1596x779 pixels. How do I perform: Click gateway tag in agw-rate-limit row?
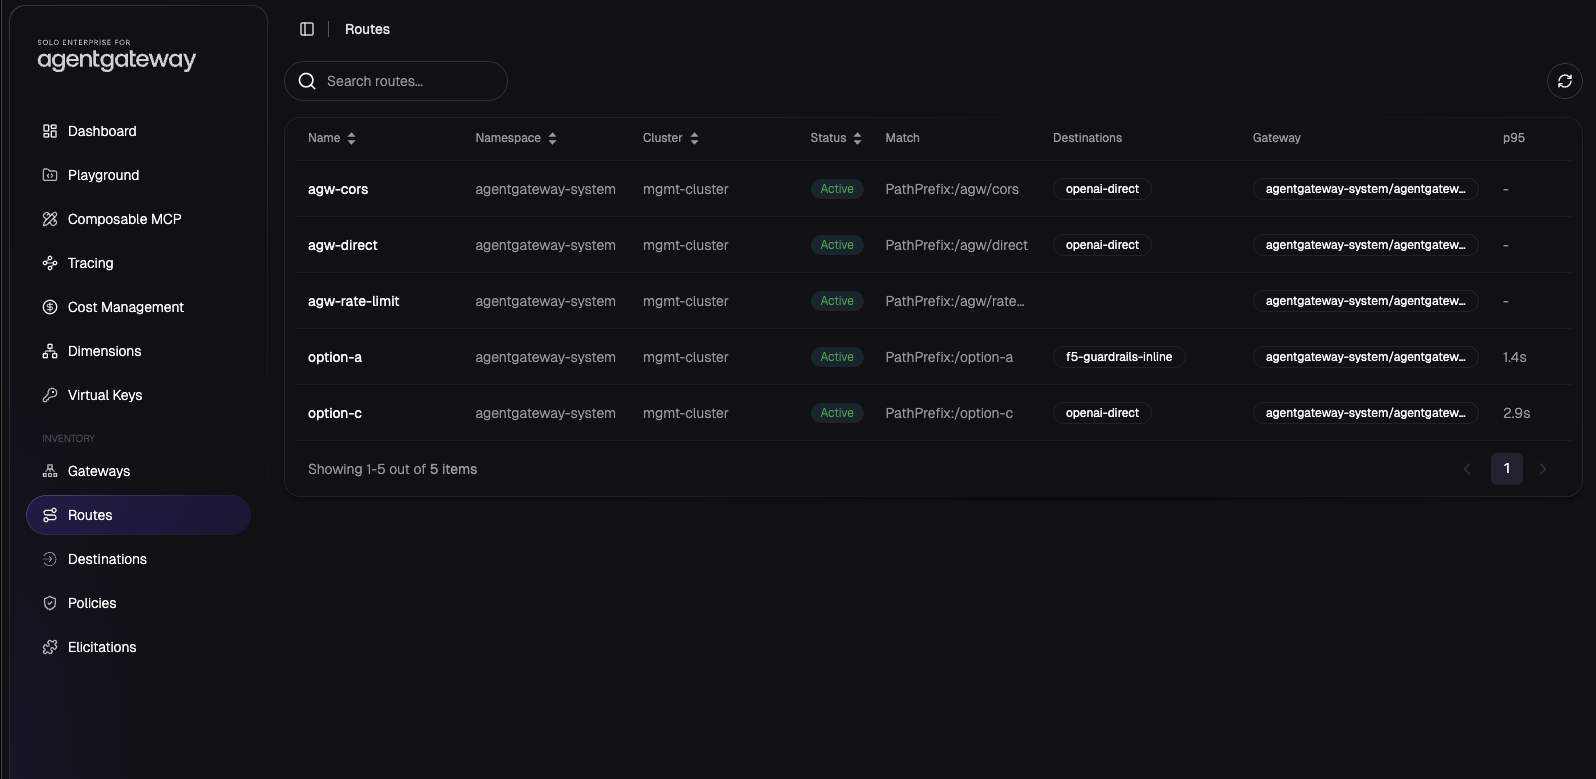pos(1366,301)
